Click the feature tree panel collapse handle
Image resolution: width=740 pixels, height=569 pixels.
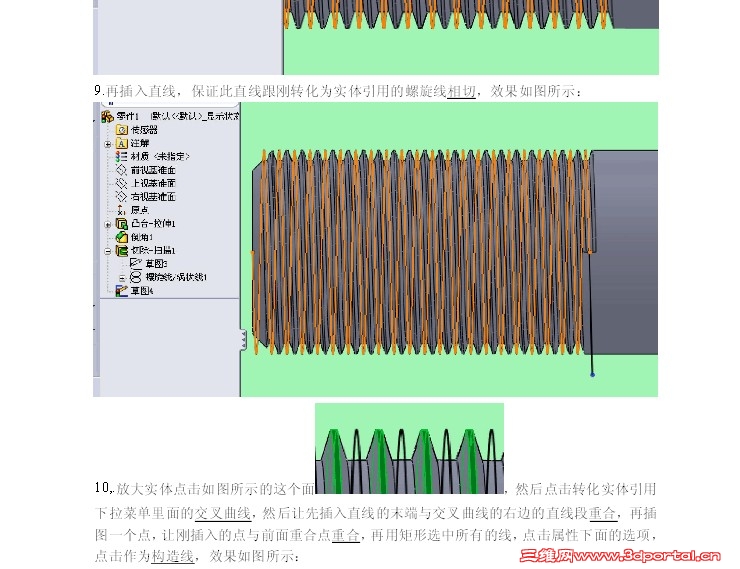243,340
